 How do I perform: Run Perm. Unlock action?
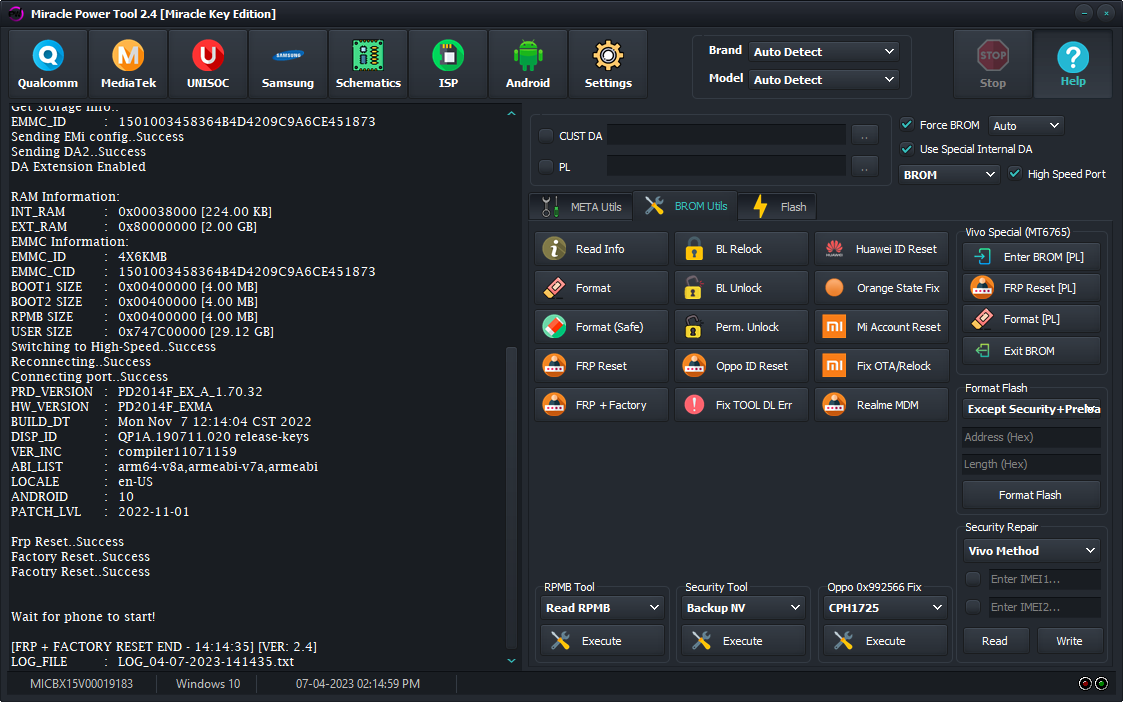point(741,327)
